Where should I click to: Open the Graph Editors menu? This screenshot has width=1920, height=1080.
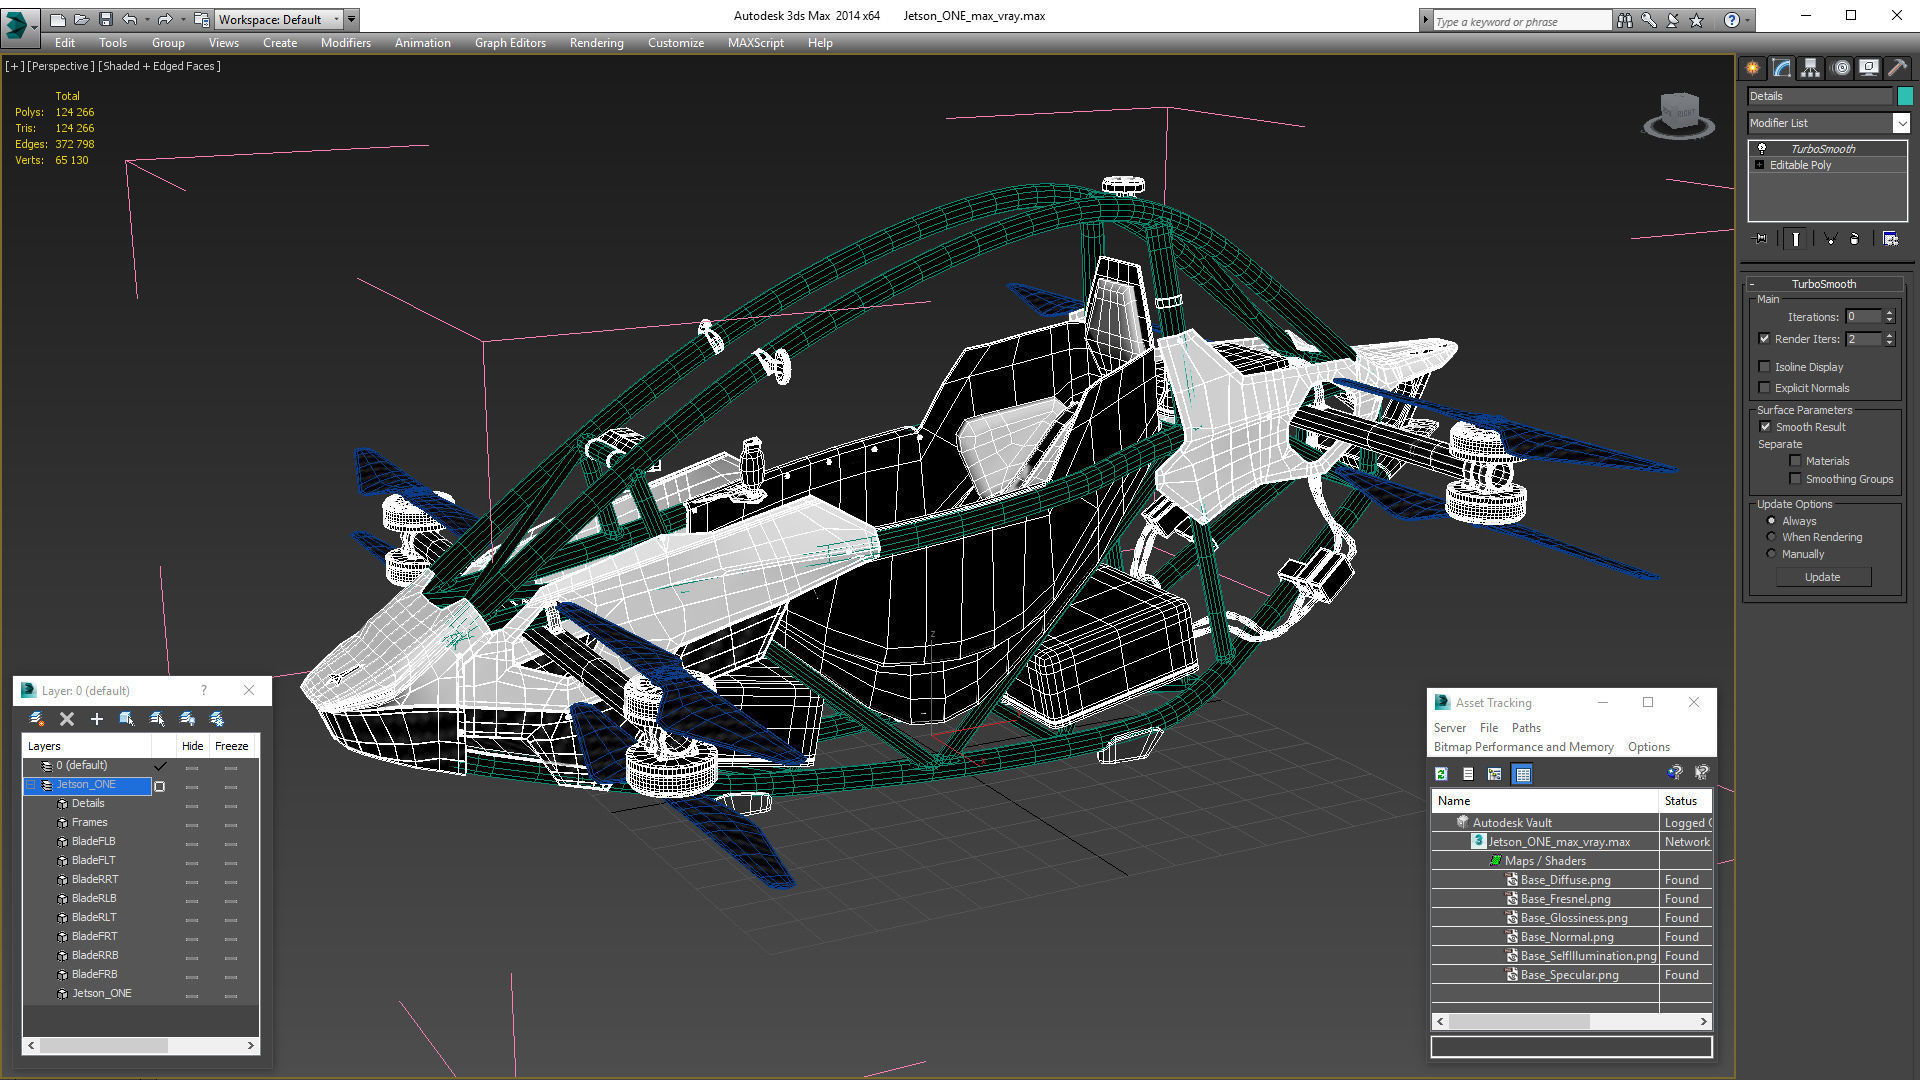click(510, 43)
